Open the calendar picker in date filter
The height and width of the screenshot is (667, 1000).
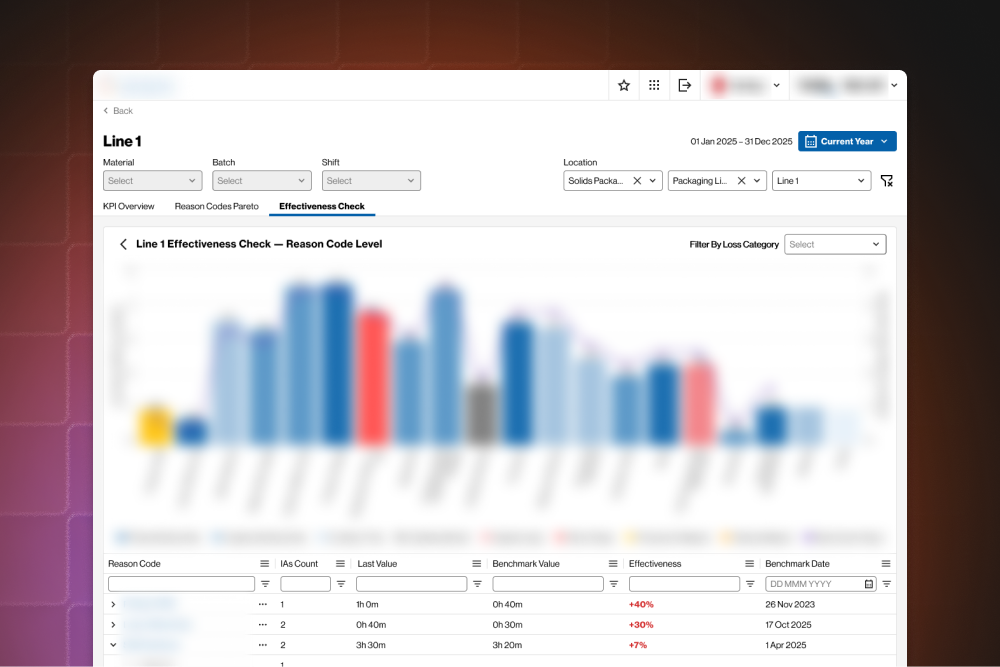coord(869,584)
